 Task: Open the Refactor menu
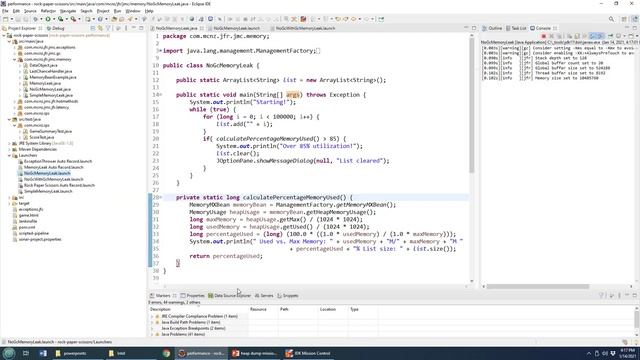(x=48, y=11)
